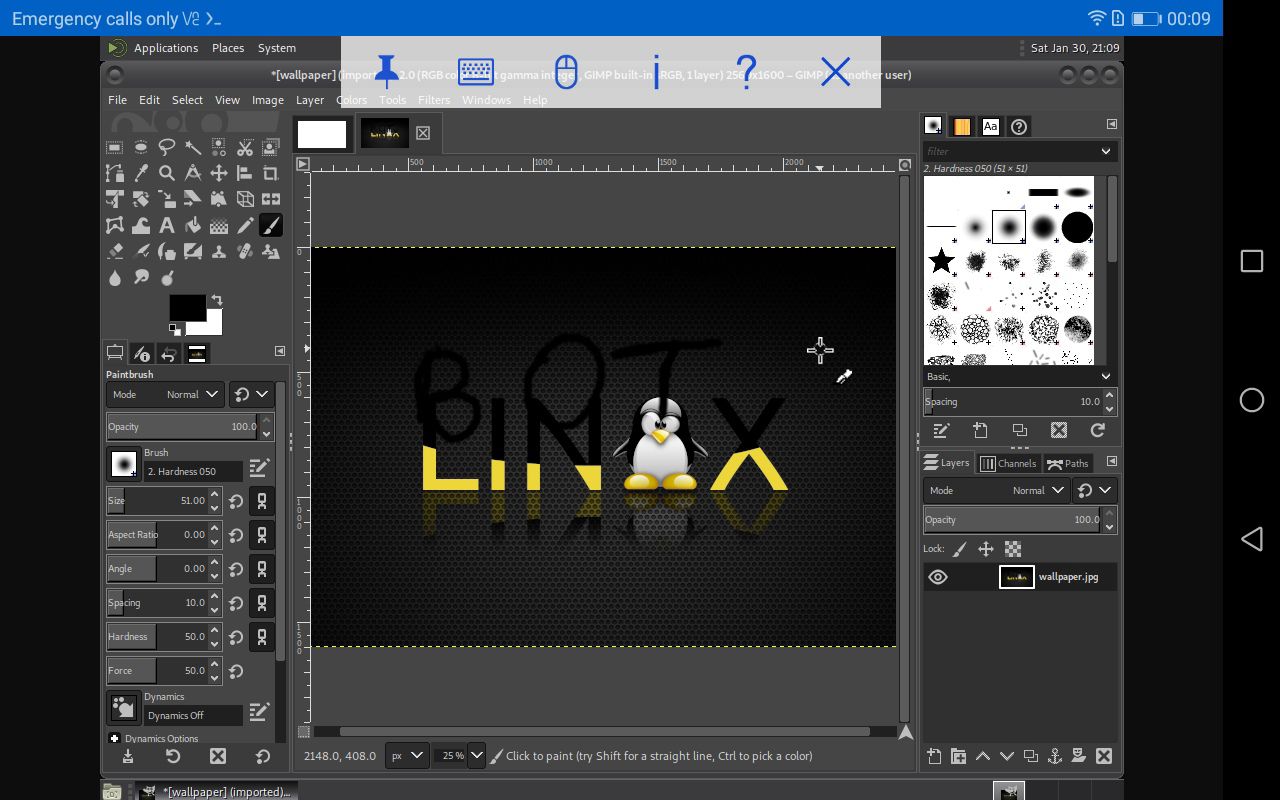This screenshot has width=1280, height=800.
Task: Select the Color Picker eyedropper tool
Action: coord(141,173)
